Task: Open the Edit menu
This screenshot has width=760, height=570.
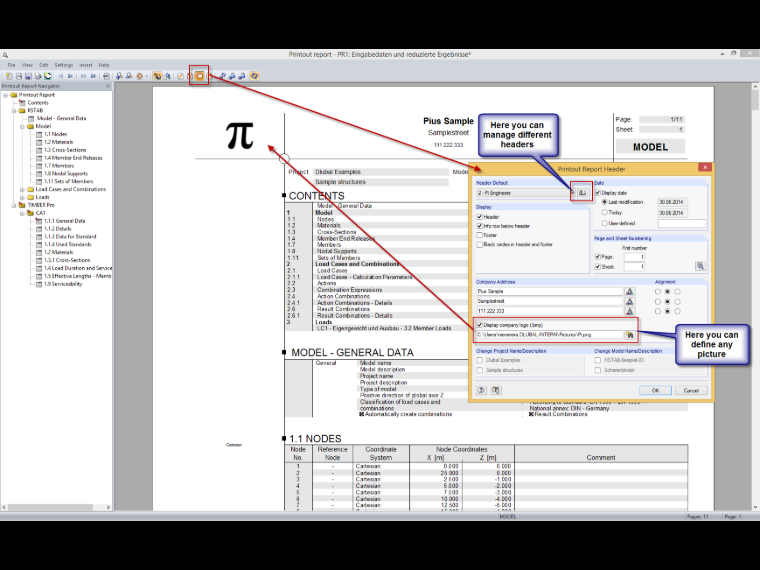Action: click(x=44, y=65)
